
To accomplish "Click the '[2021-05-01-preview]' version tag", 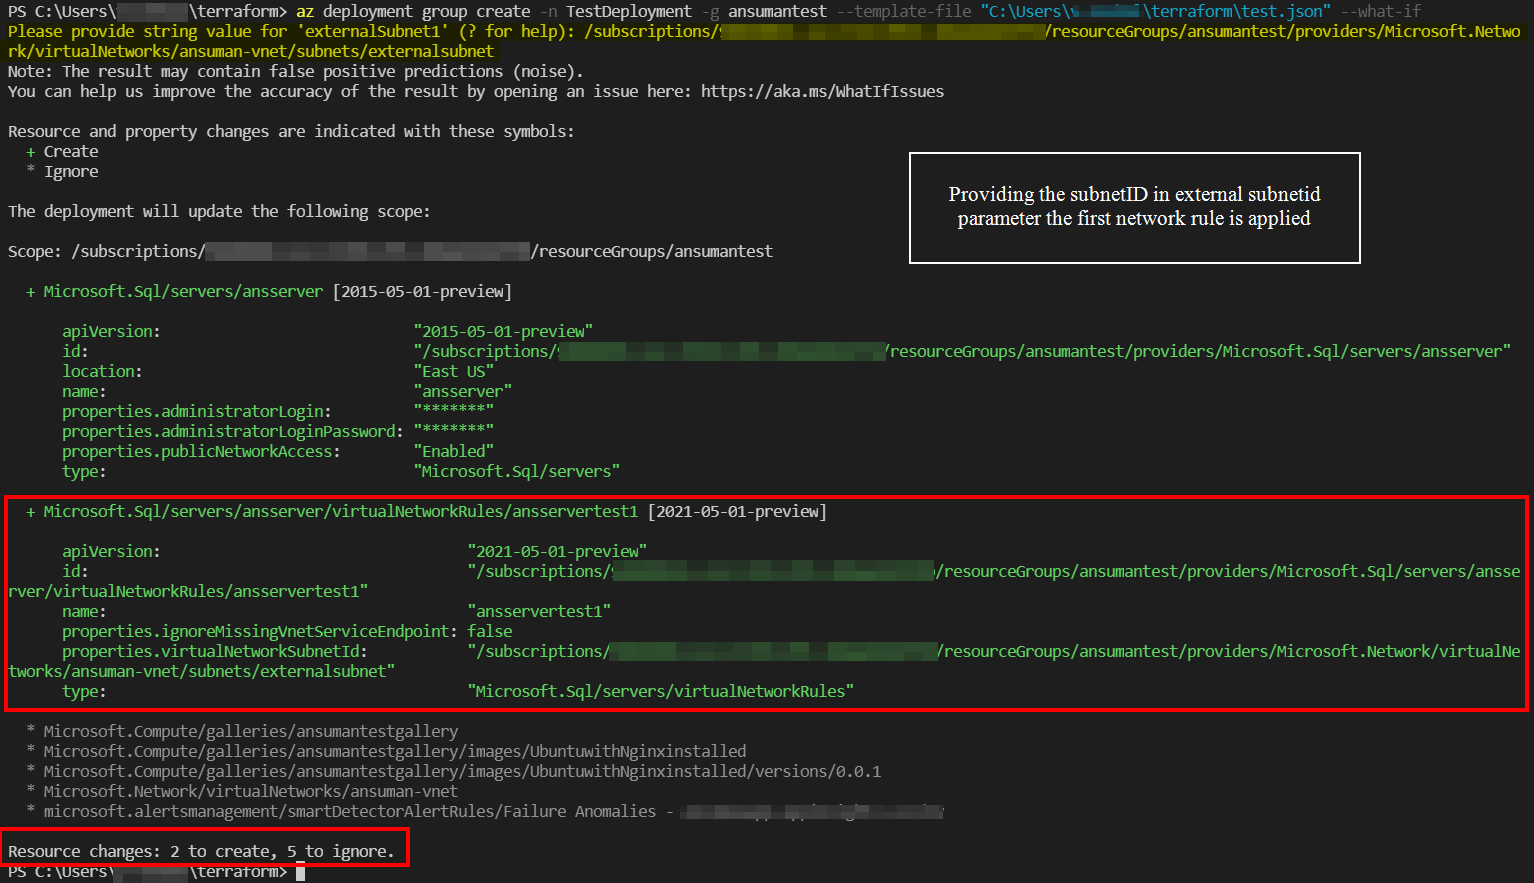I will coord(737,511).
